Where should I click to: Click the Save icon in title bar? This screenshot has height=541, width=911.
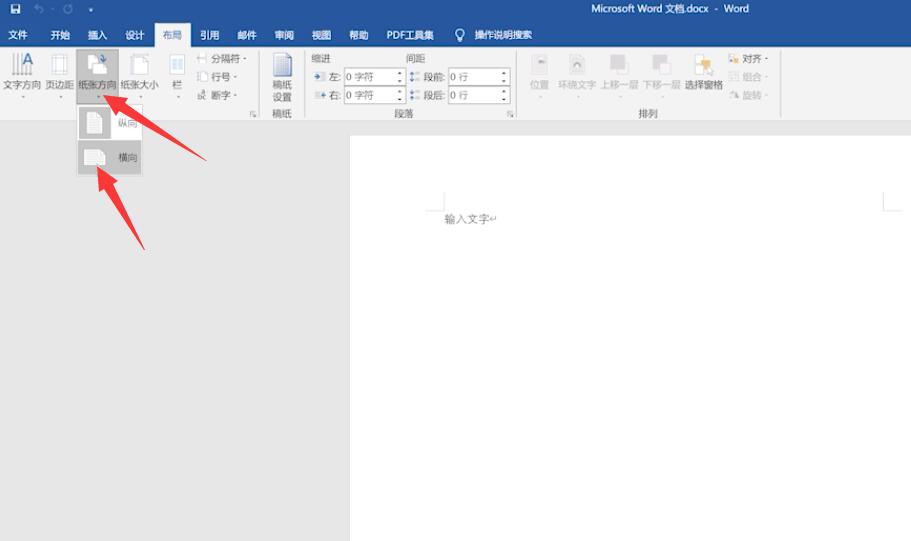point(15,9)
